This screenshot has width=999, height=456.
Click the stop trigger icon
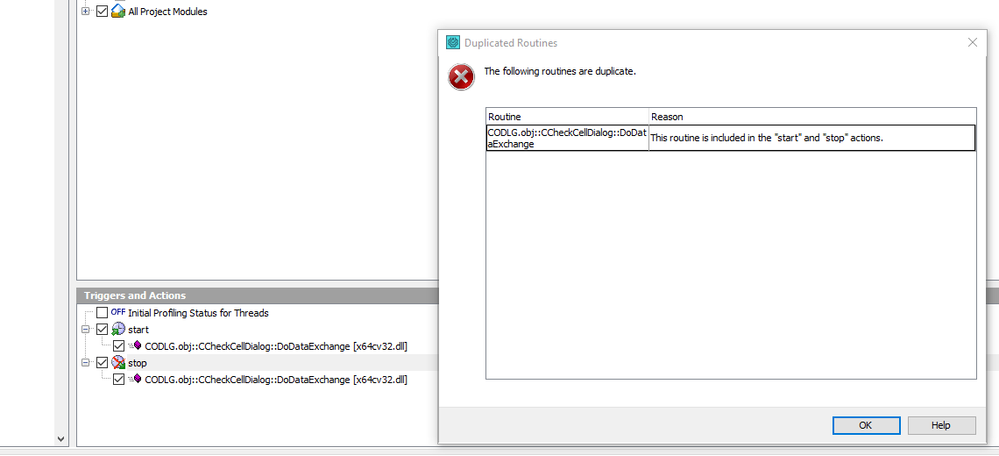119,362
